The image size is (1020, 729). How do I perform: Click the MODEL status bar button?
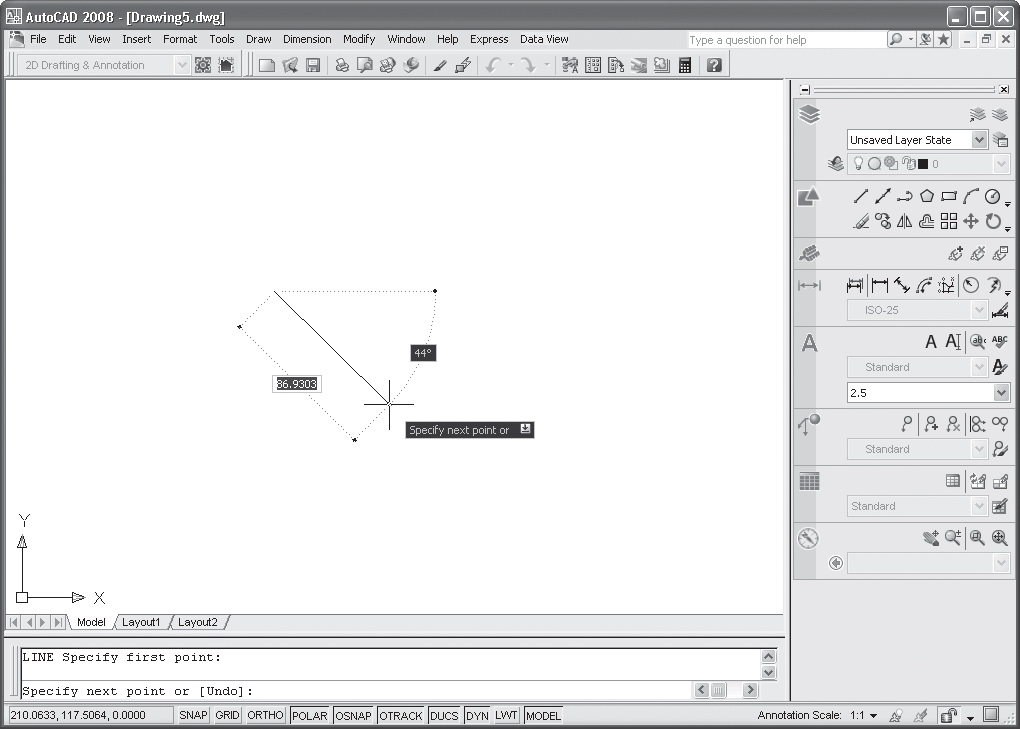(x=543, y=715)
